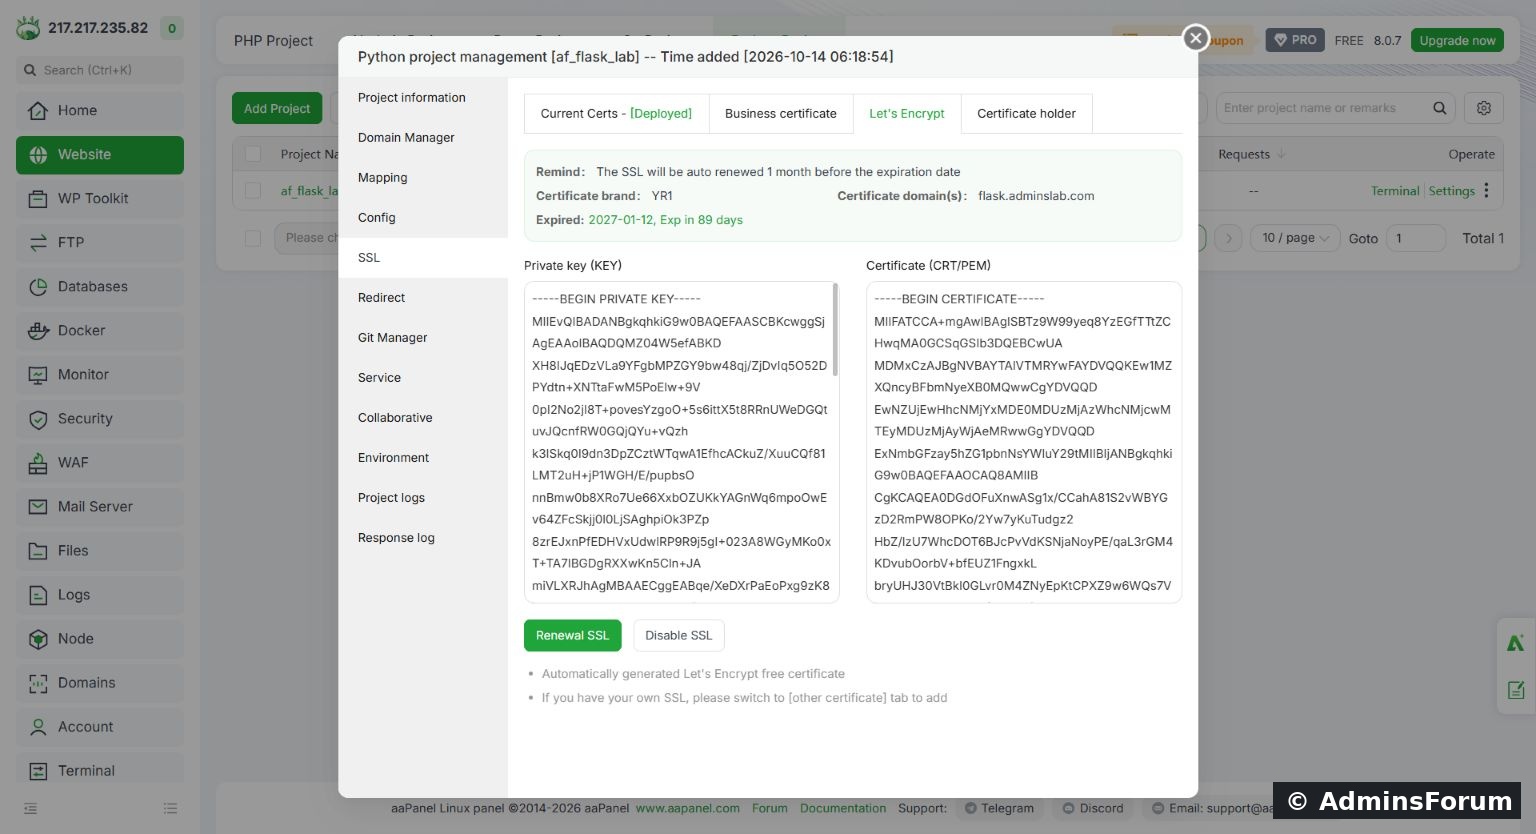Close the Python project management dialog

coord(1195,38)
